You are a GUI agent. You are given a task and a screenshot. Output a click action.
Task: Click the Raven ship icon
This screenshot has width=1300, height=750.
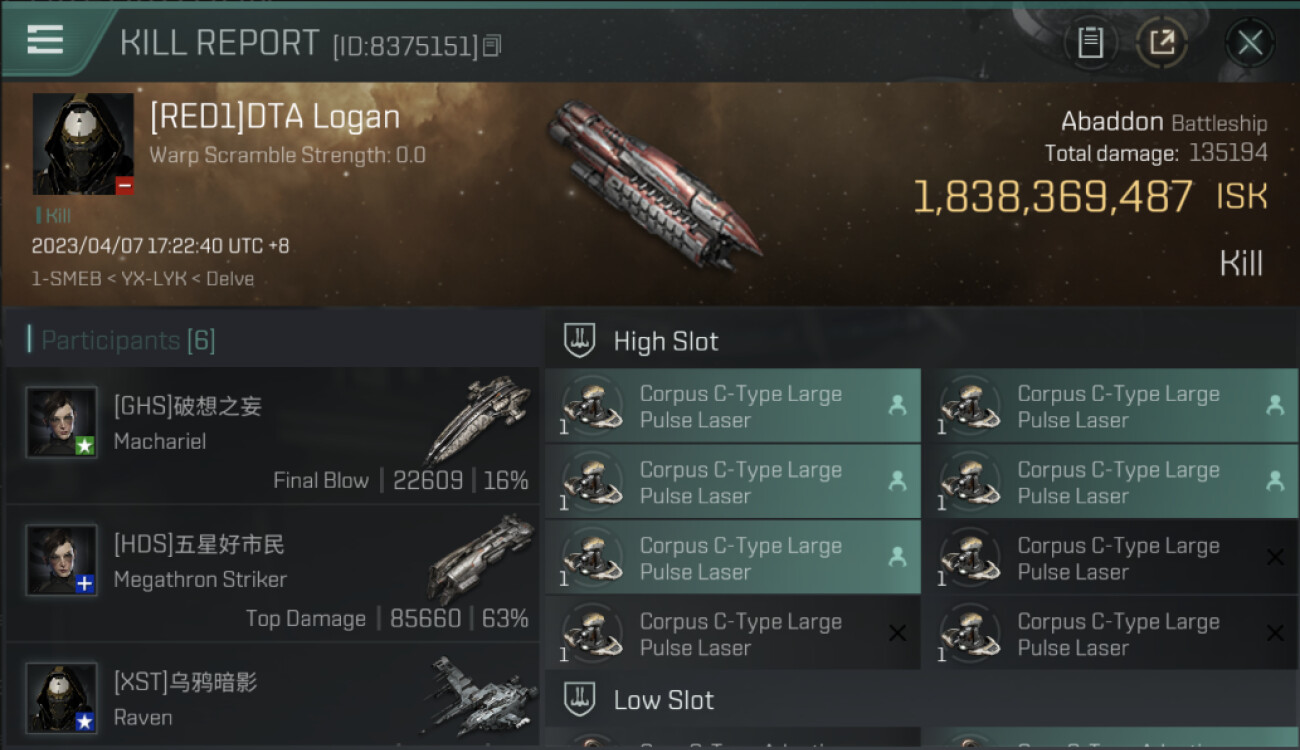pos(480,695)
